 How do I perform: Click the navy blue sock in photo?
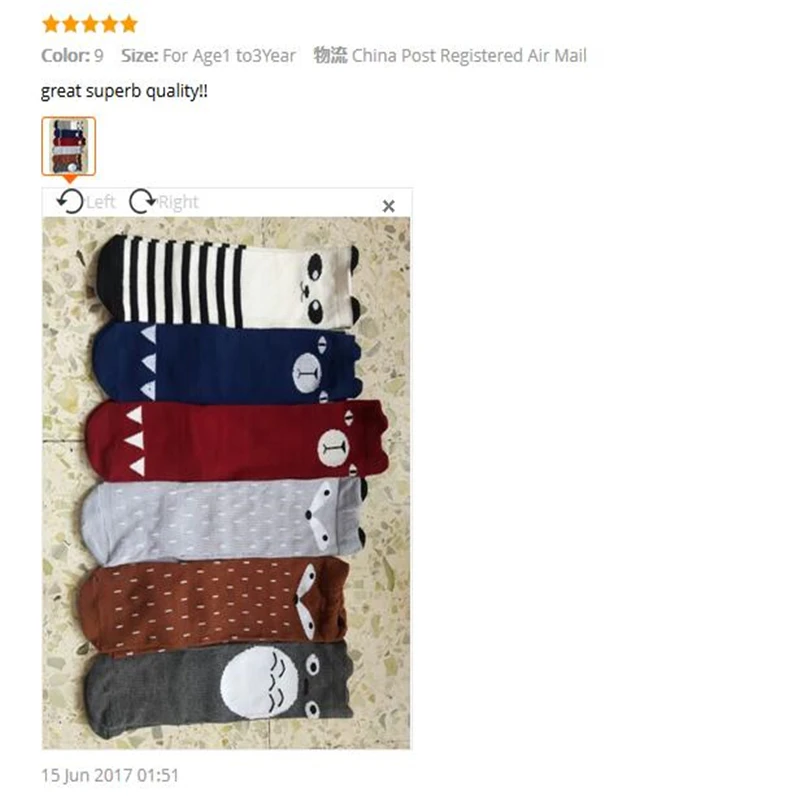point(227,363)
